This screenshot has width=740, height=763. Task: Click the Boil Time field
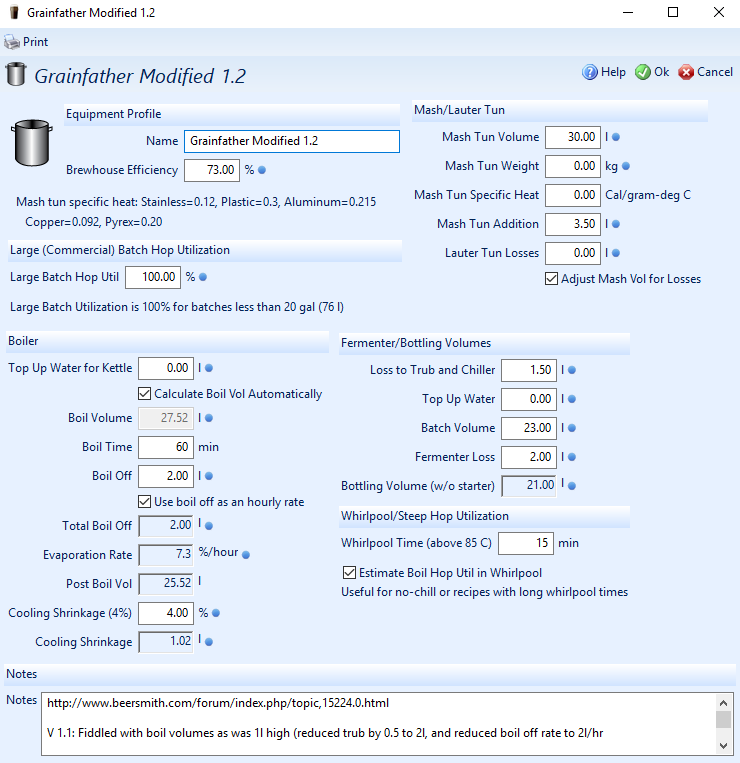pos(166,447)
